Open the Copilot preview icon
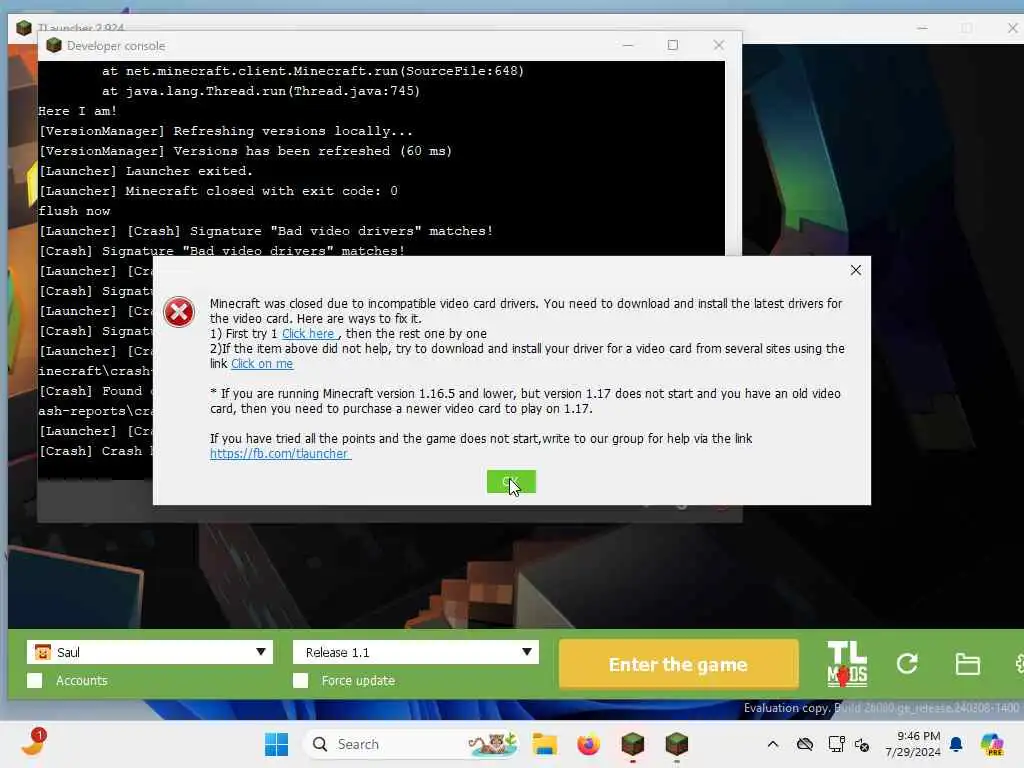 pos(992,744)
